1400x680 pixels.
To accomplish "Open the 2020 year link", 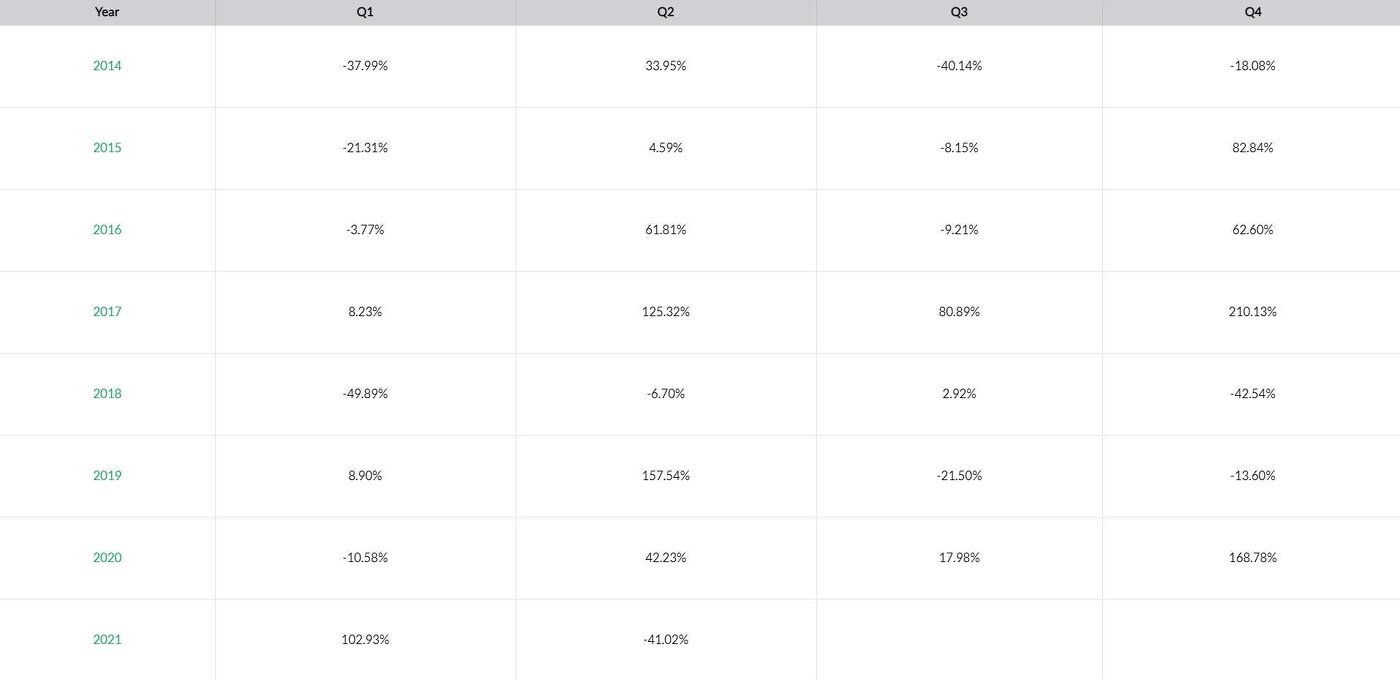I will (107, 558).
